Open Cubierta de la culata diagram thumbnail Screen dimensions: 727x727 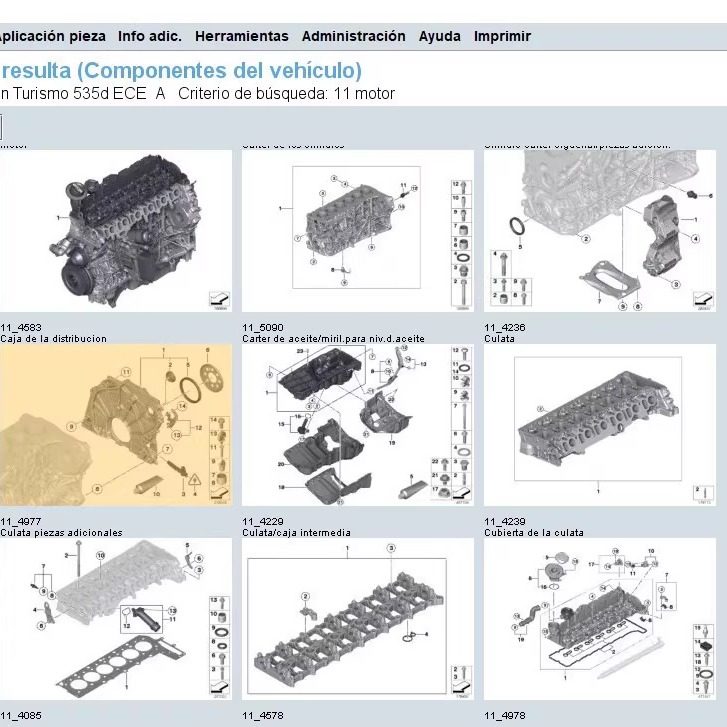pyautogui.click(x=600, y=619)
